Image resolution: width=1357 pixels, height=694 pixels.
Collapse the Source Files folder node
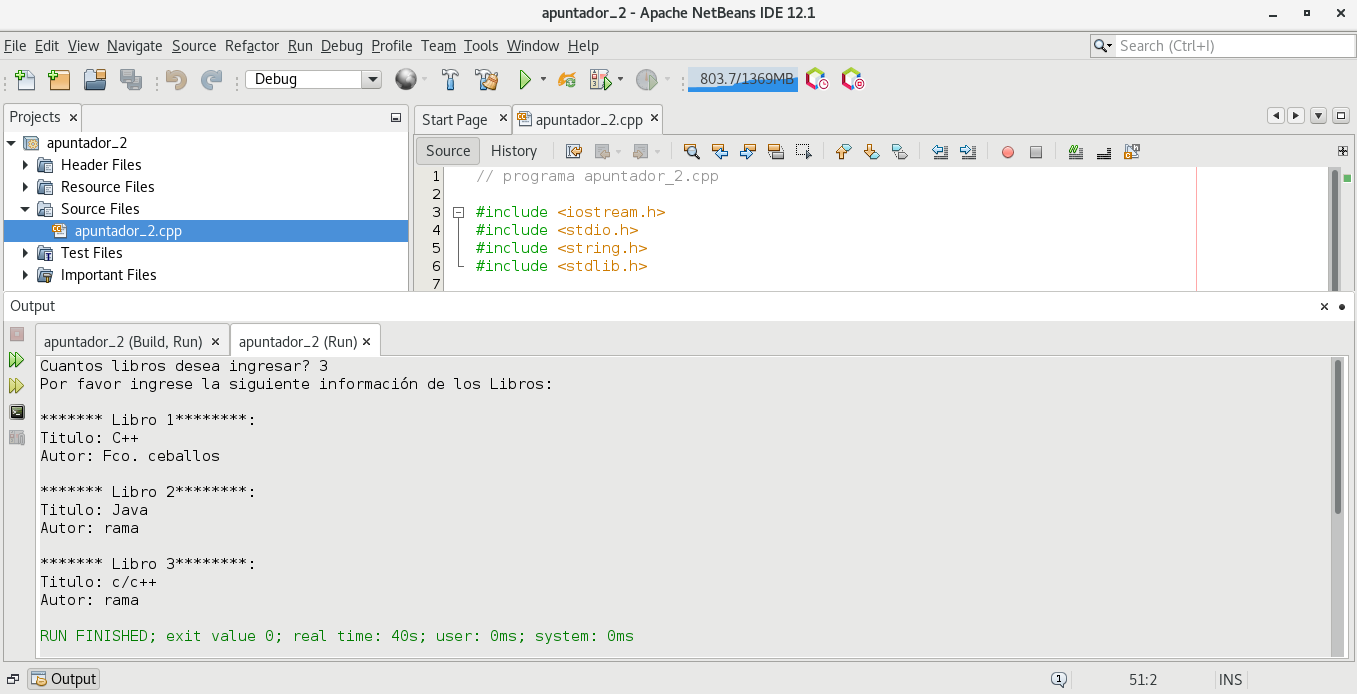click(26, 209)
